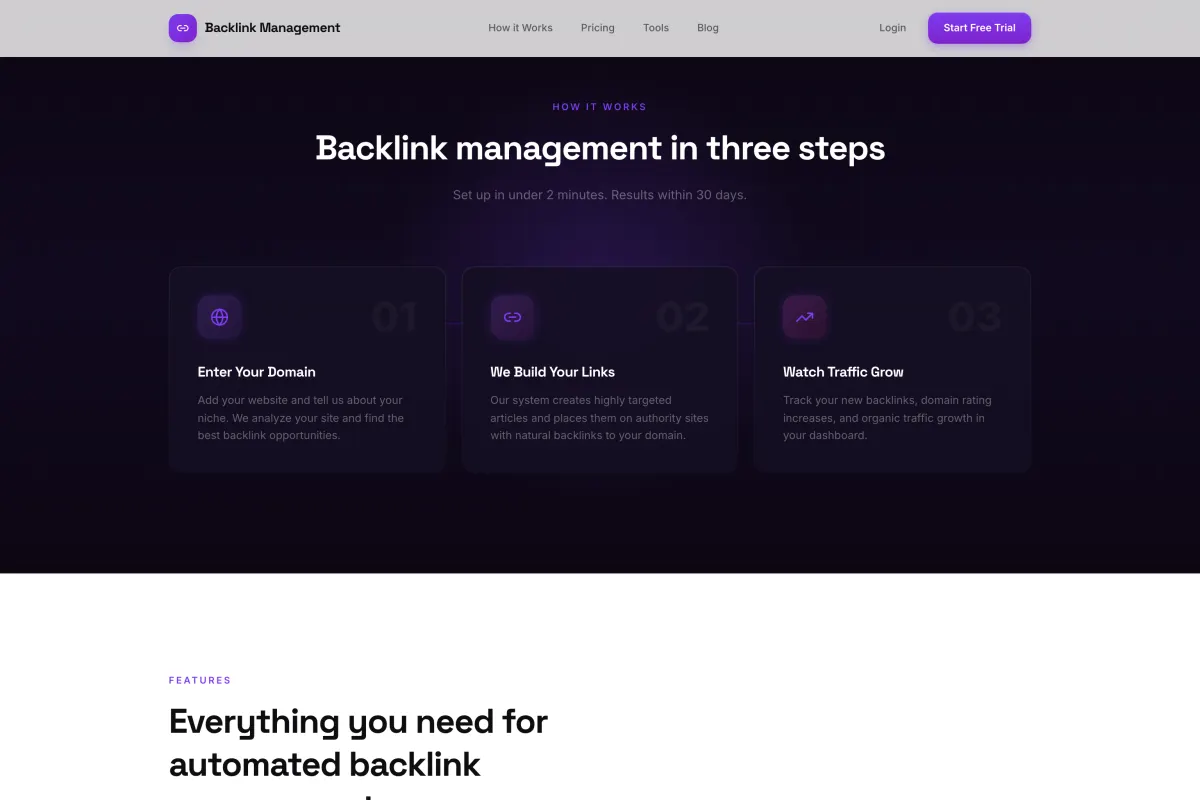Click the heading Backlink management in three steps
Screen dimensions: 1200x800
600,148
